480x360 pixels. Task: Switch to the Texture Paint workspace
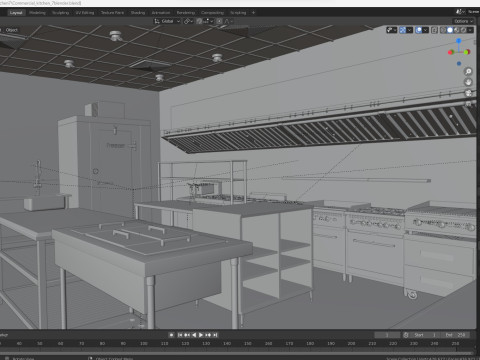[x=112, y=13]
